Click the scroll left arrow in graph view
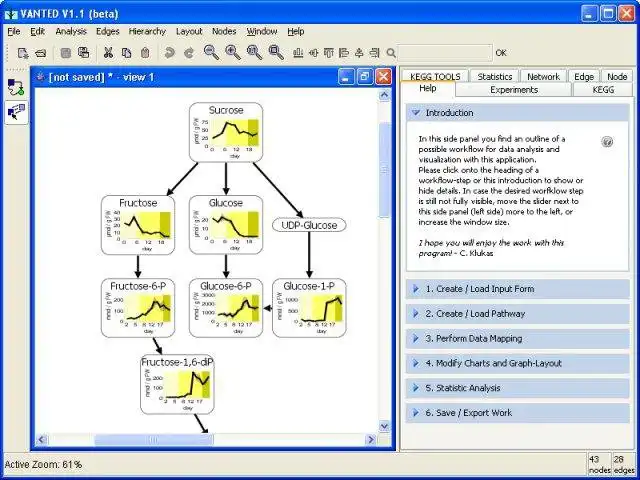This screenshot has width=640, height=480. coord(41,440)
